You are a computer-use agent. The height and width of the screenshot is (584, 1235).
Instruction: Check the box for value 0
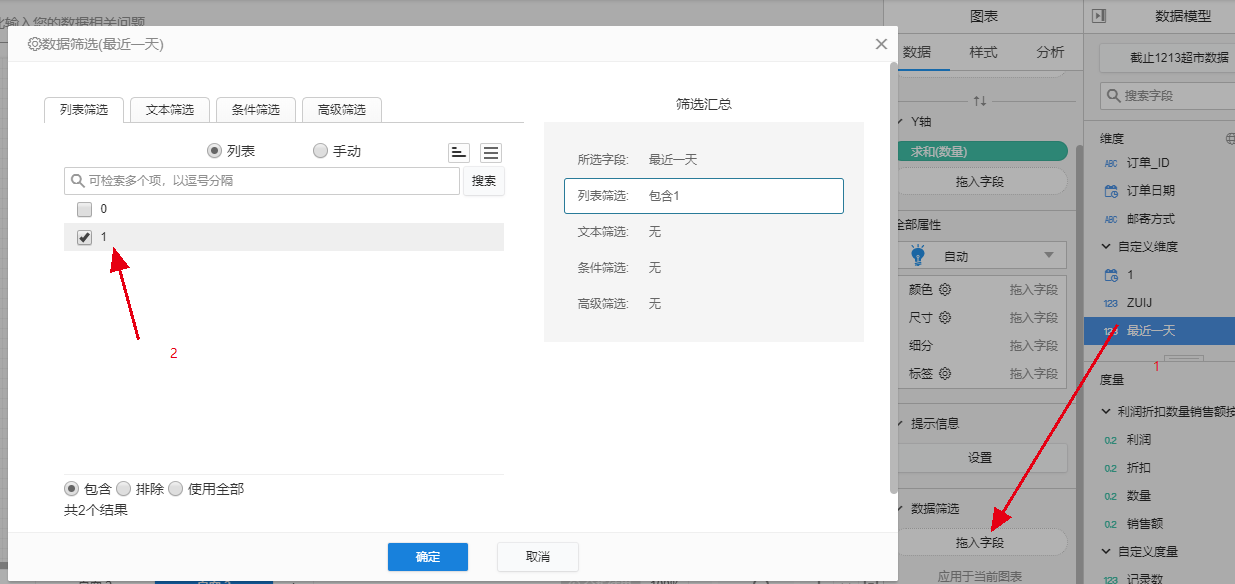pyautogui.click(x=85, y=209)
